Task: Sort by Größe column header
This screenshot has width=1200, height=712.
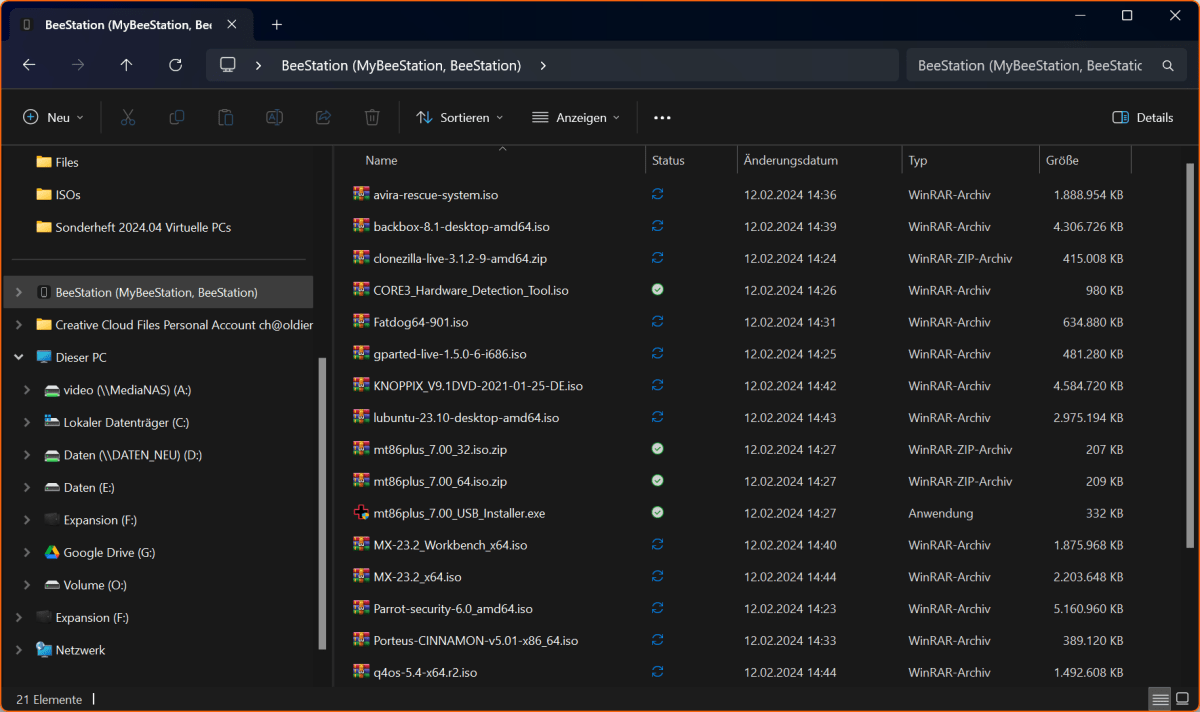Action: [1062, 160]
